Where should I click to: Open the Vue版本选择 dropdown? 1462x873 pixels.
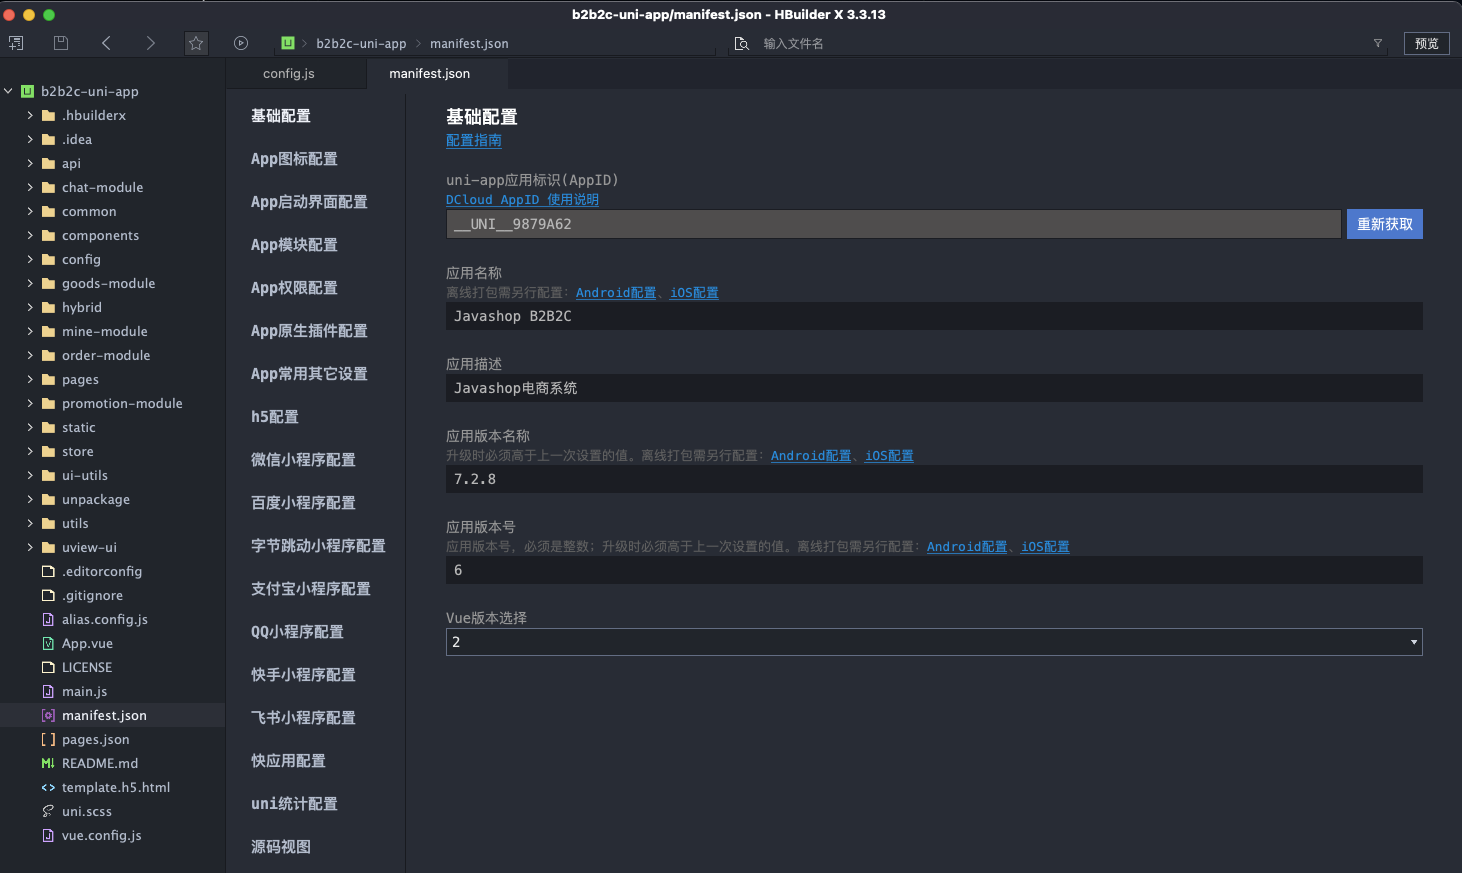pos(934,642)
